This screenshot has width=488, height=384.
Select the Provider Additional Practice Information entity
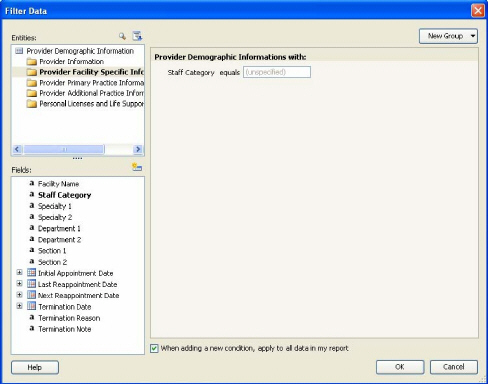click(x=92, y=93)
